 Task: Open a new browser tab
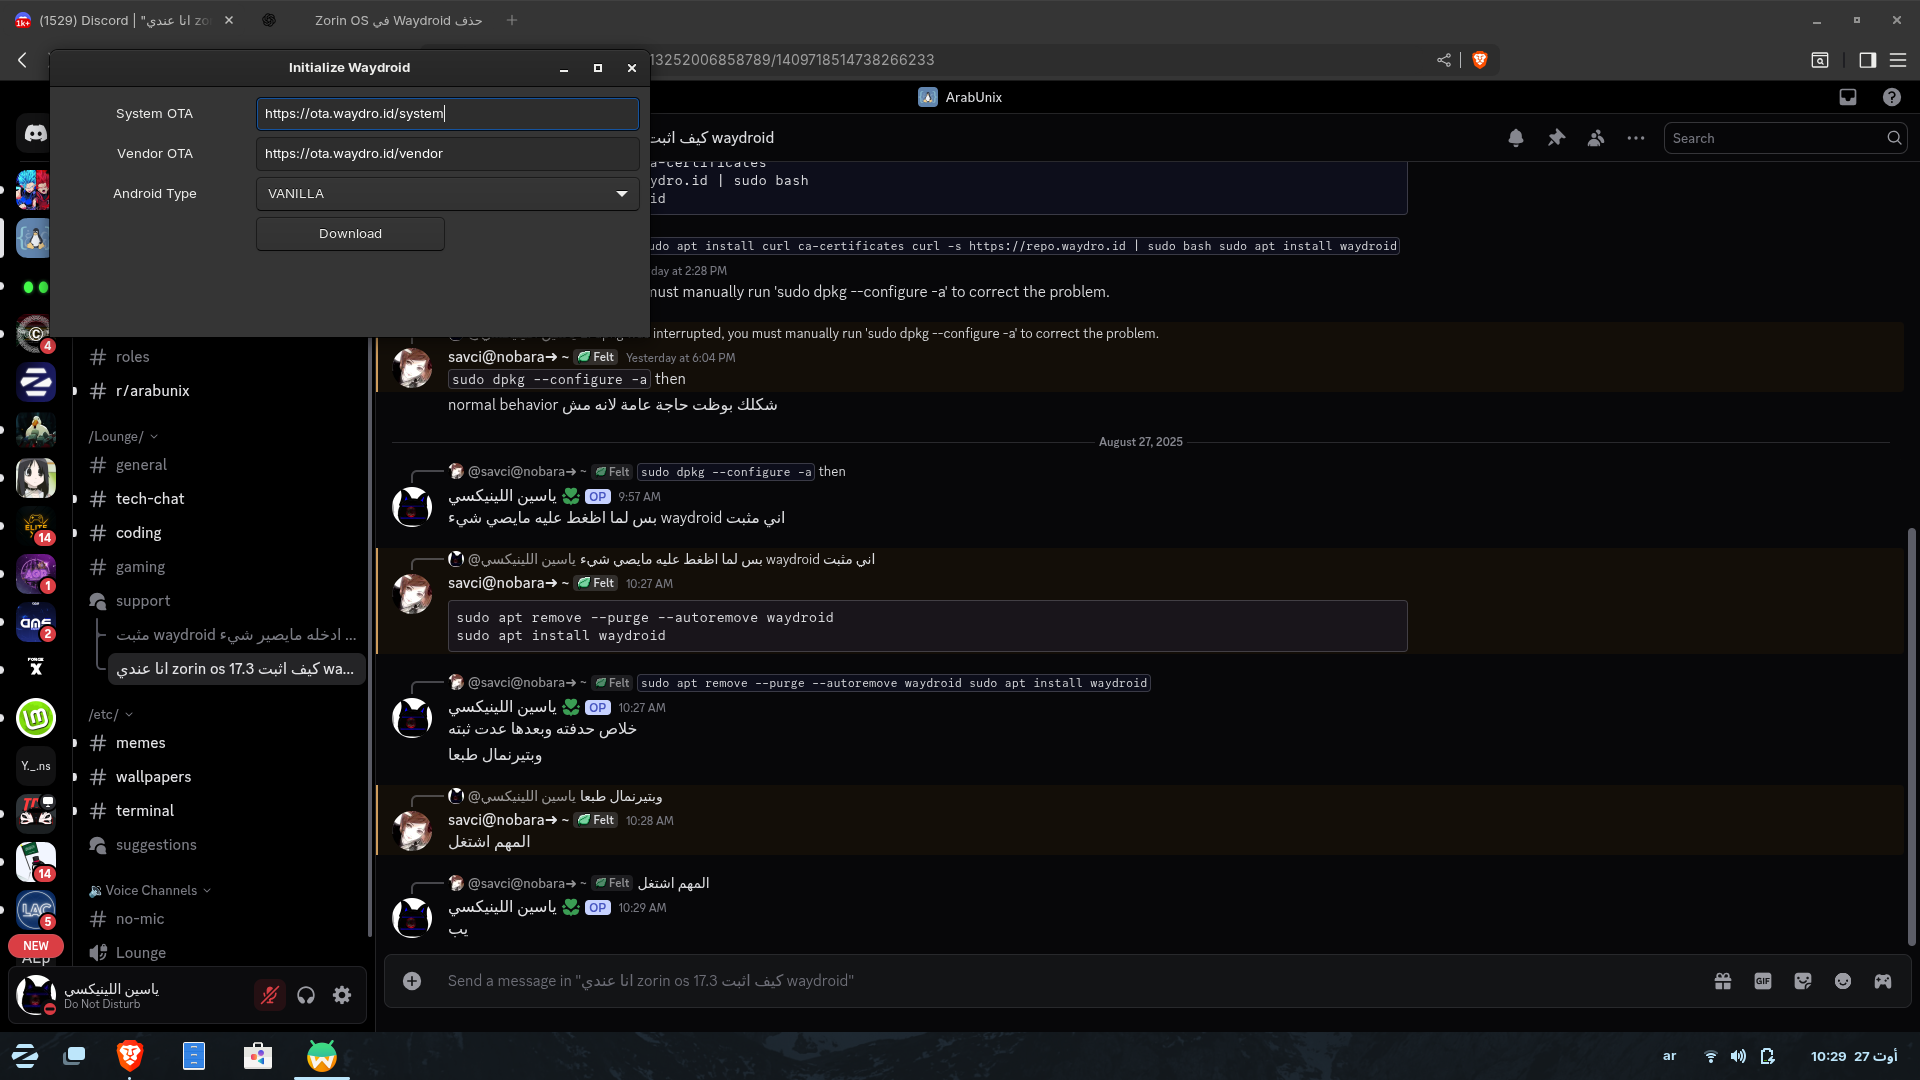(x=512, y=20)
